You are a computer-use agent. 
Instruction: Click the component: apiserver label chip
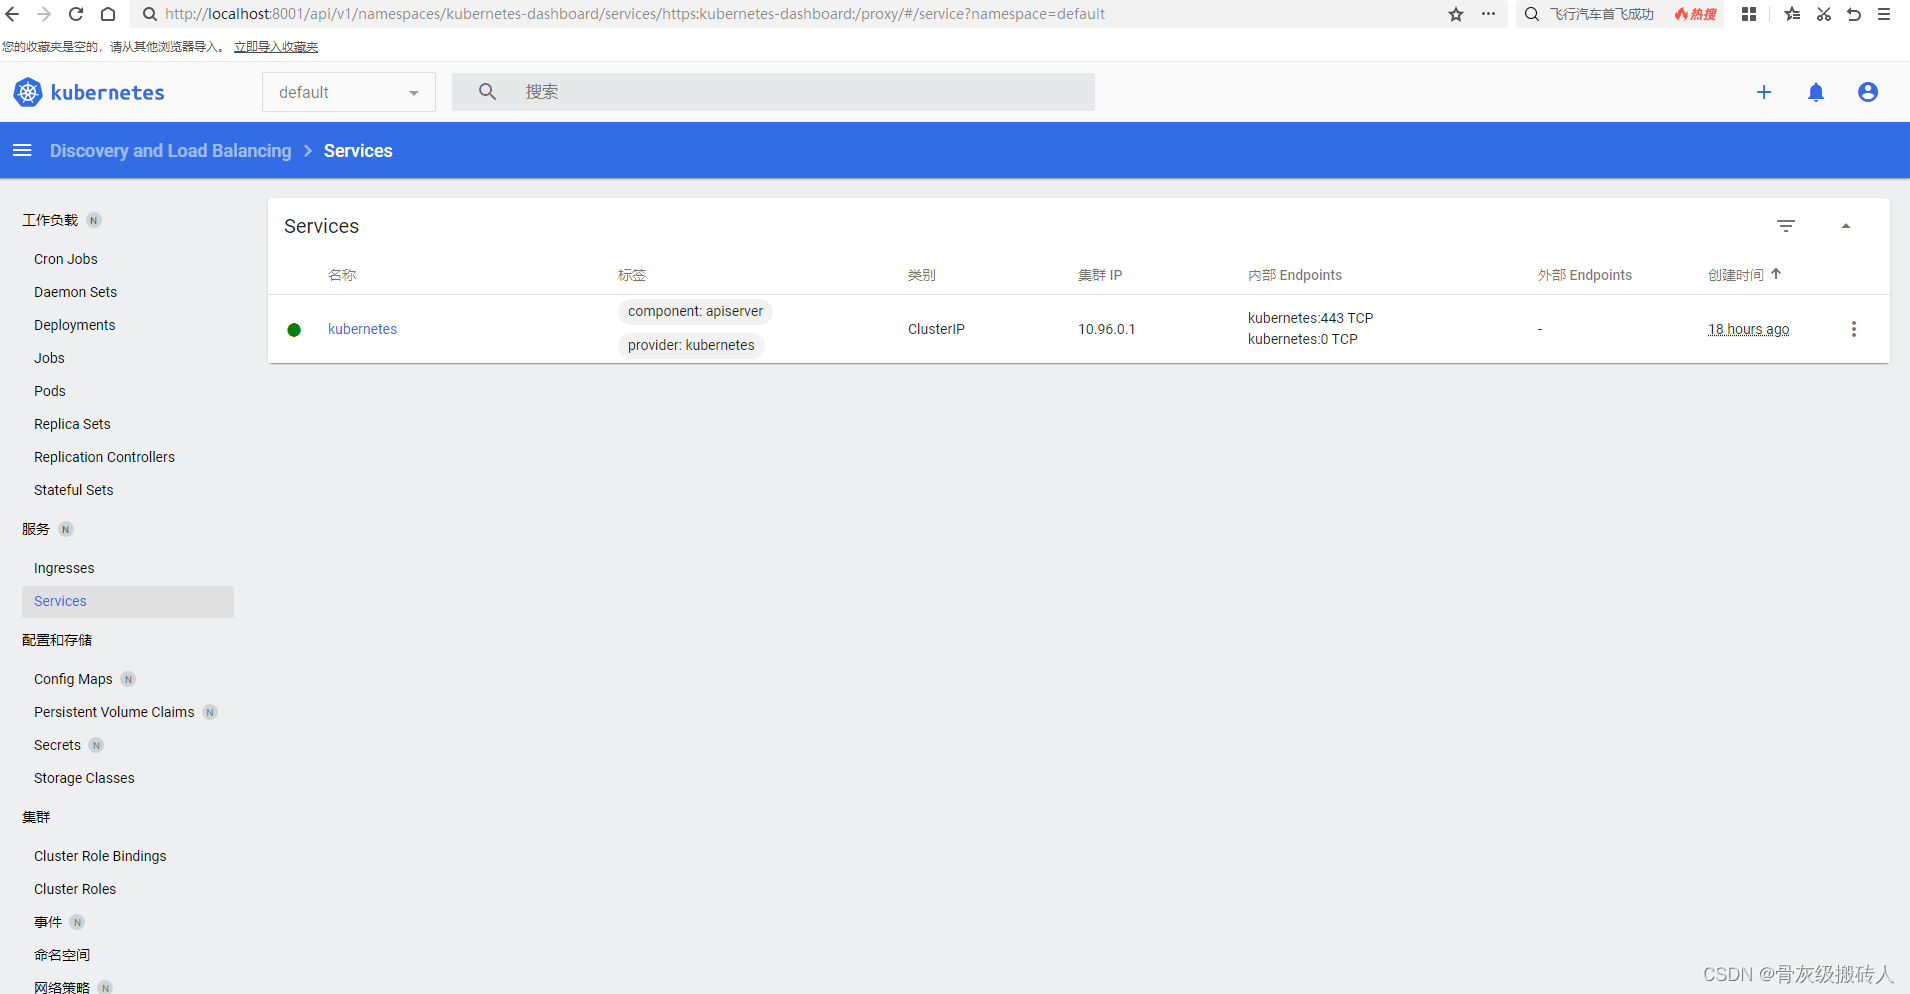(x=695, y=311)
